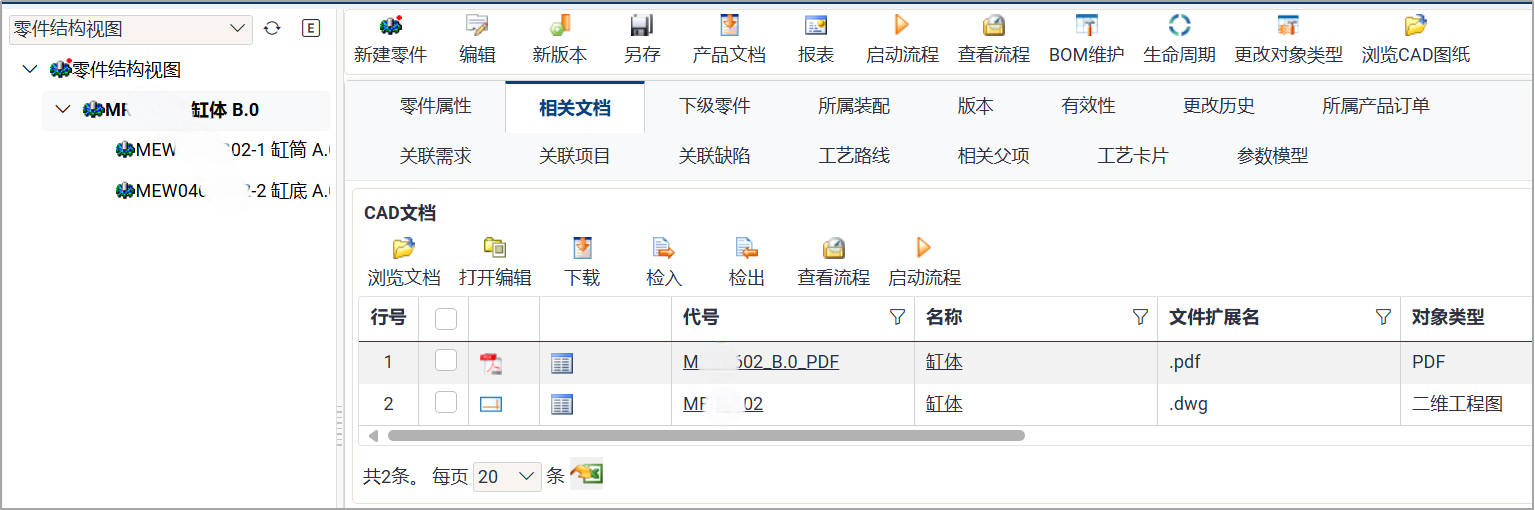This screenshot has height=510, width=1535.
Task: Click the horizontal scrollbar under the table
Action: pos(705,435)
